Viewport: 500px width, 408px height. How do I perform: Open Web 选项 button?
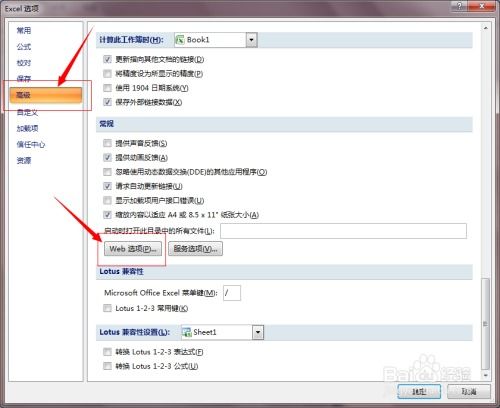click(133, 249)
